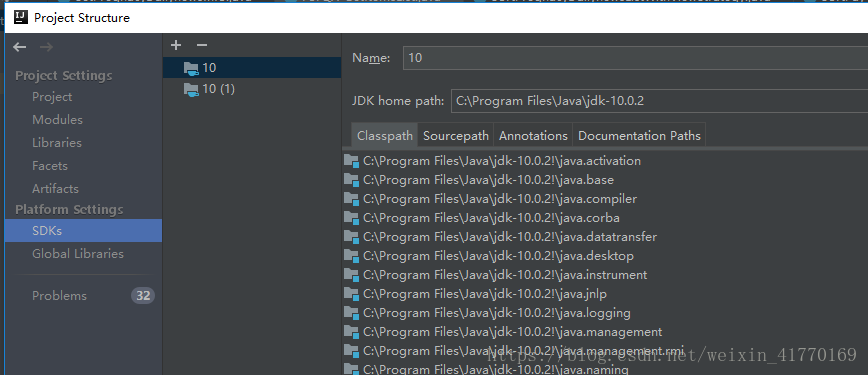Select SDKs under Platform Settings

83,230
